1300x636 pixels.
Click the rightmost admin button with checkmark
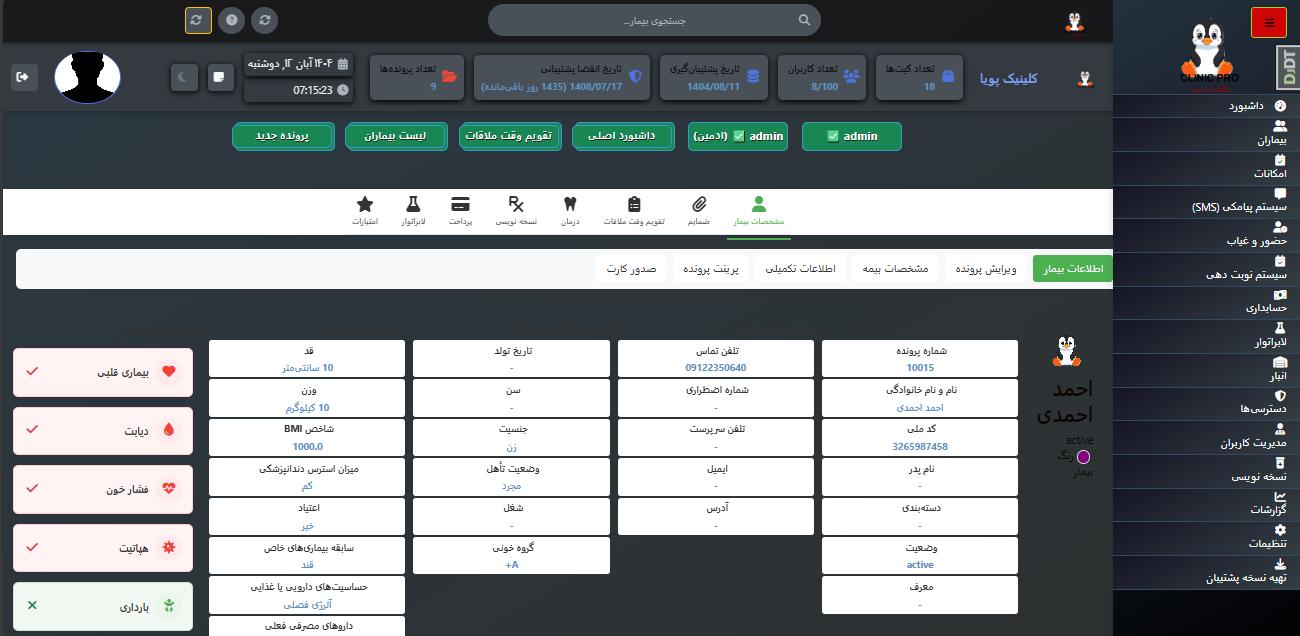click(852, 136)
